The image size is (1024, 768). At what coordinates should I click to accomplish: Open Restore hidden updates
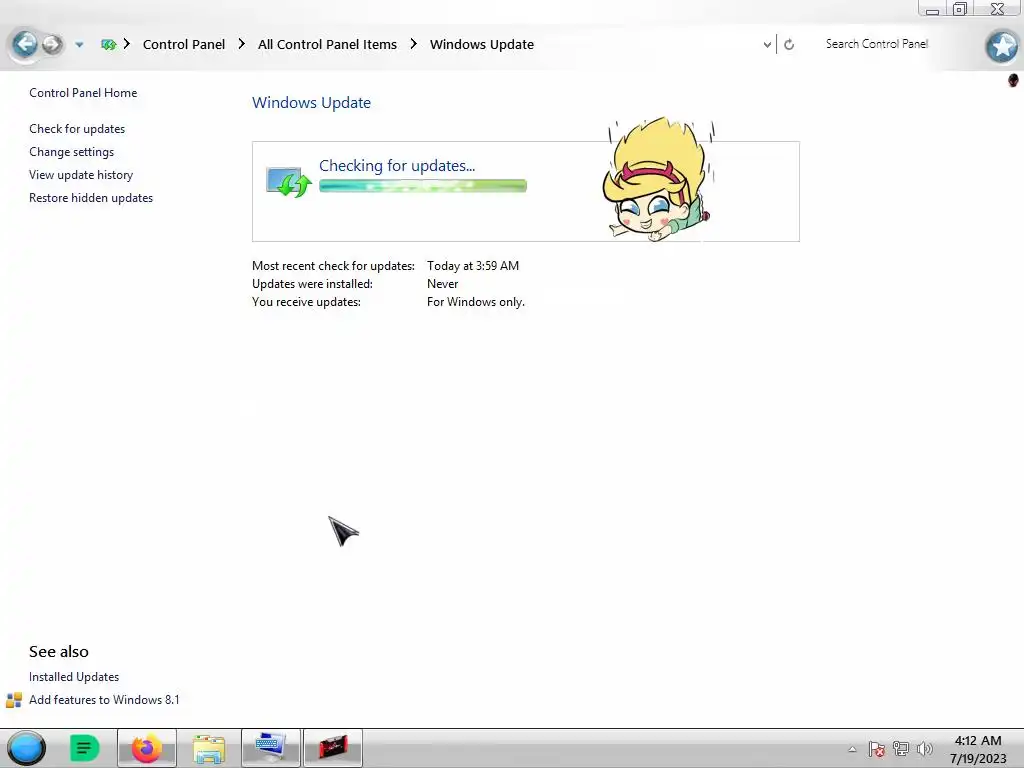(x=91, y=197)
